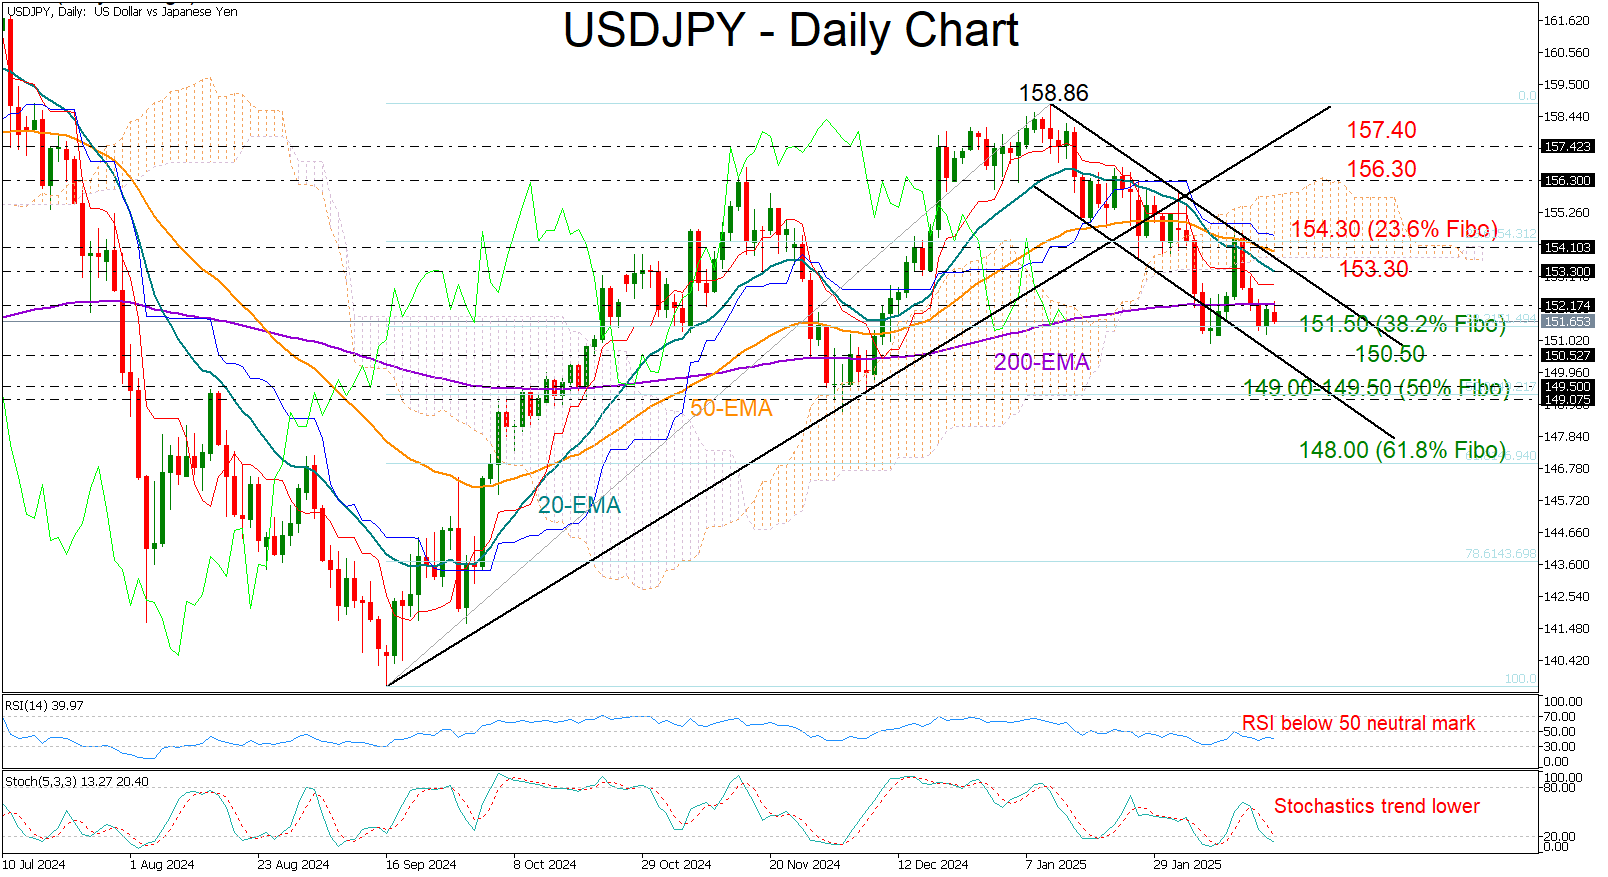Click the 'USDJPY - Daily Chart' title
Image resolution: width=1608 pixels, height=877 pixels.
790,30
